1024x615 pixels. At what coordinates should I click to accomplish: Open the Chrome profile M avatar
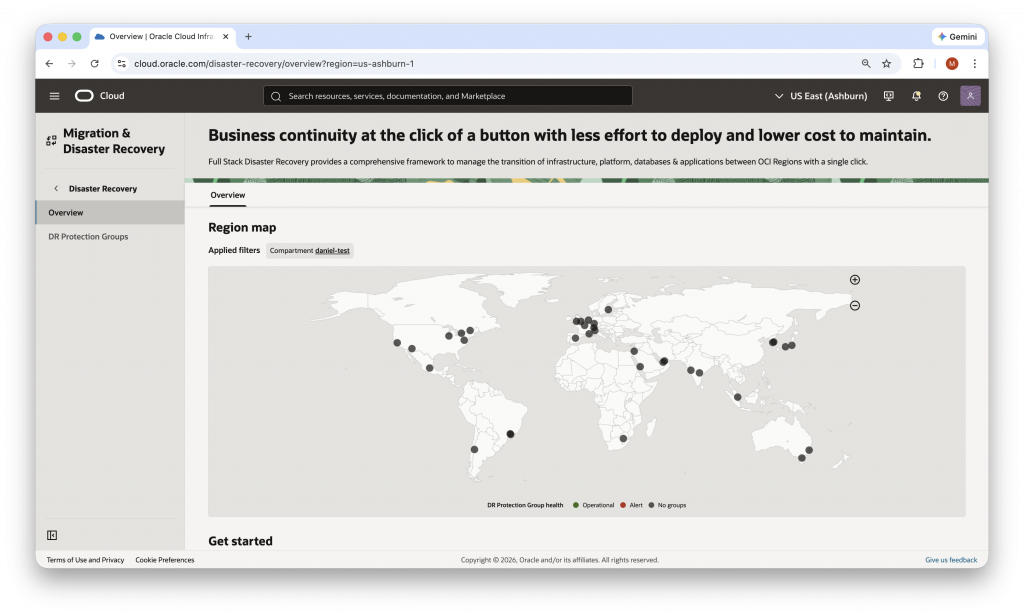pyautogui.click(x=952, y=63)
